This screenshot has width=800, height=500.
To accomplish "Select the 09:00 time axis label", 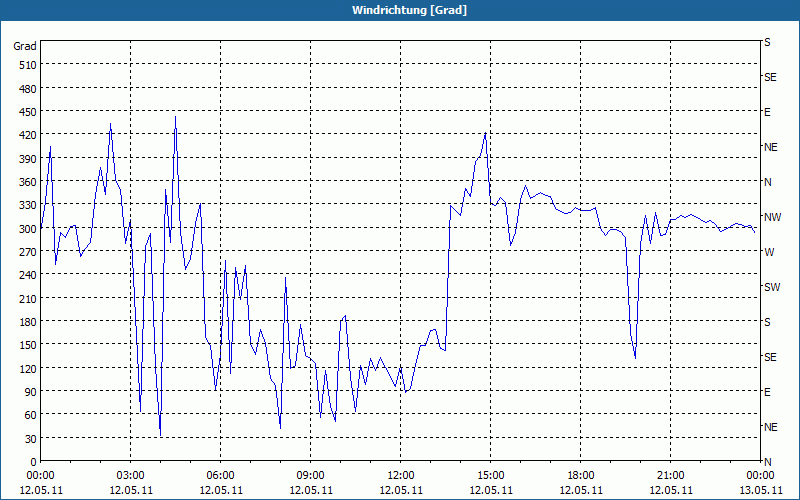I will coord(310,476).
